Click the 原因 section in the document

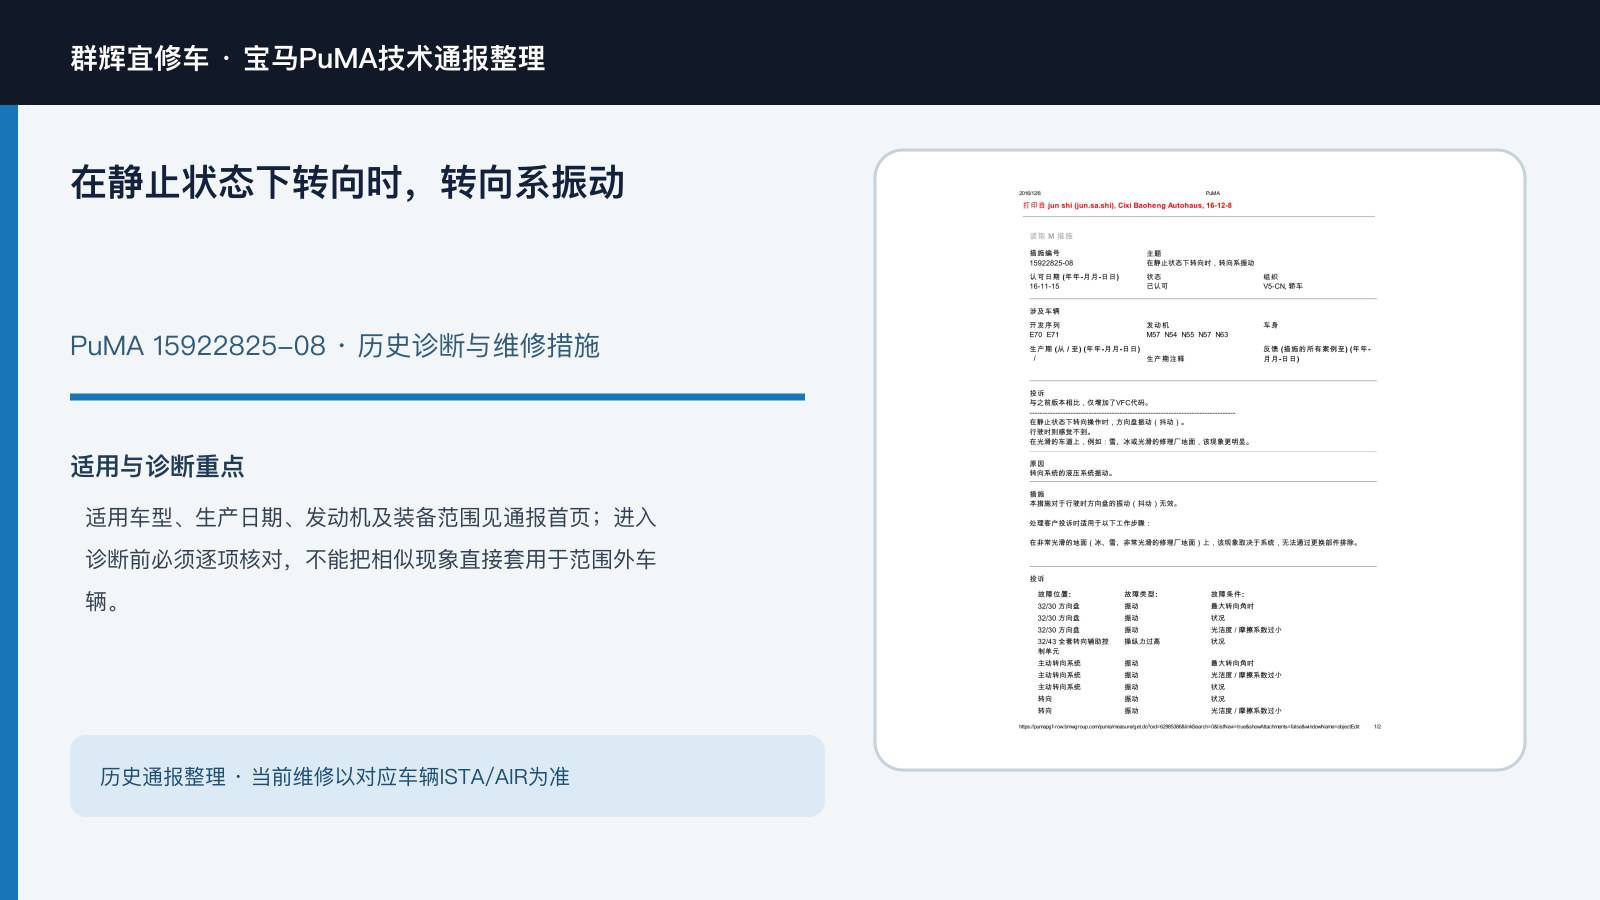pyautogui.click(x=1071, y=468)
